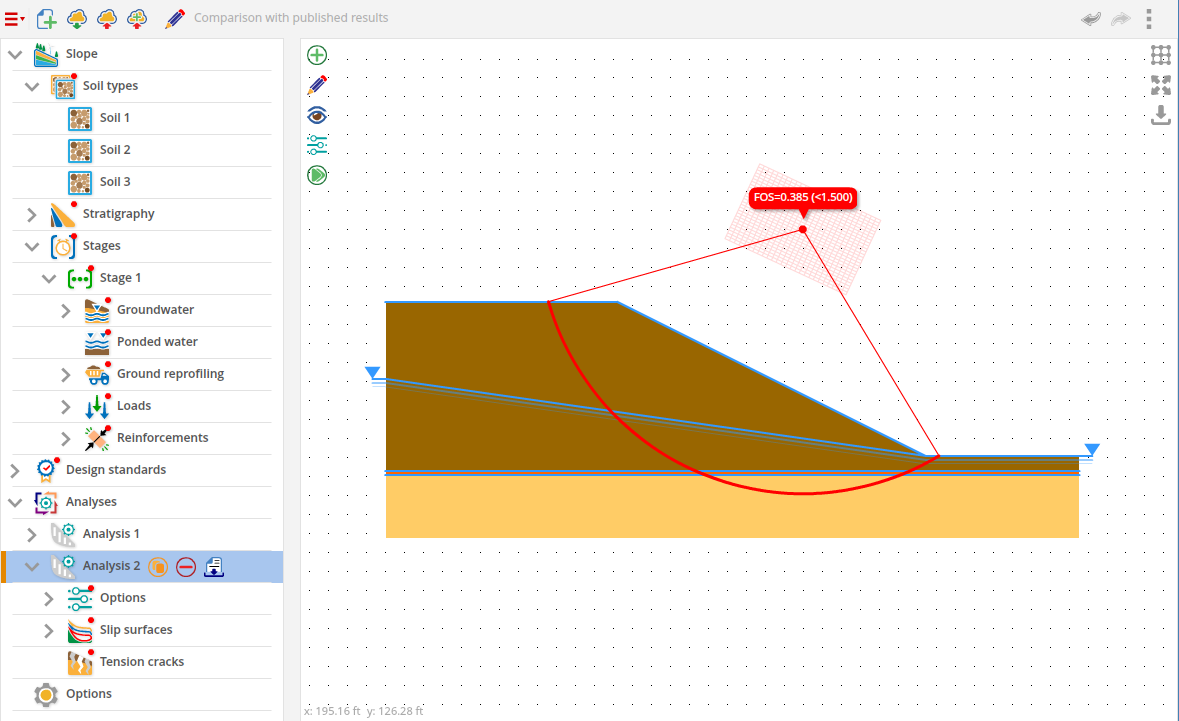Duplicate Analysis 2 with the orange copy icon
Screen dimensions: 1179x721
(158, 567)
